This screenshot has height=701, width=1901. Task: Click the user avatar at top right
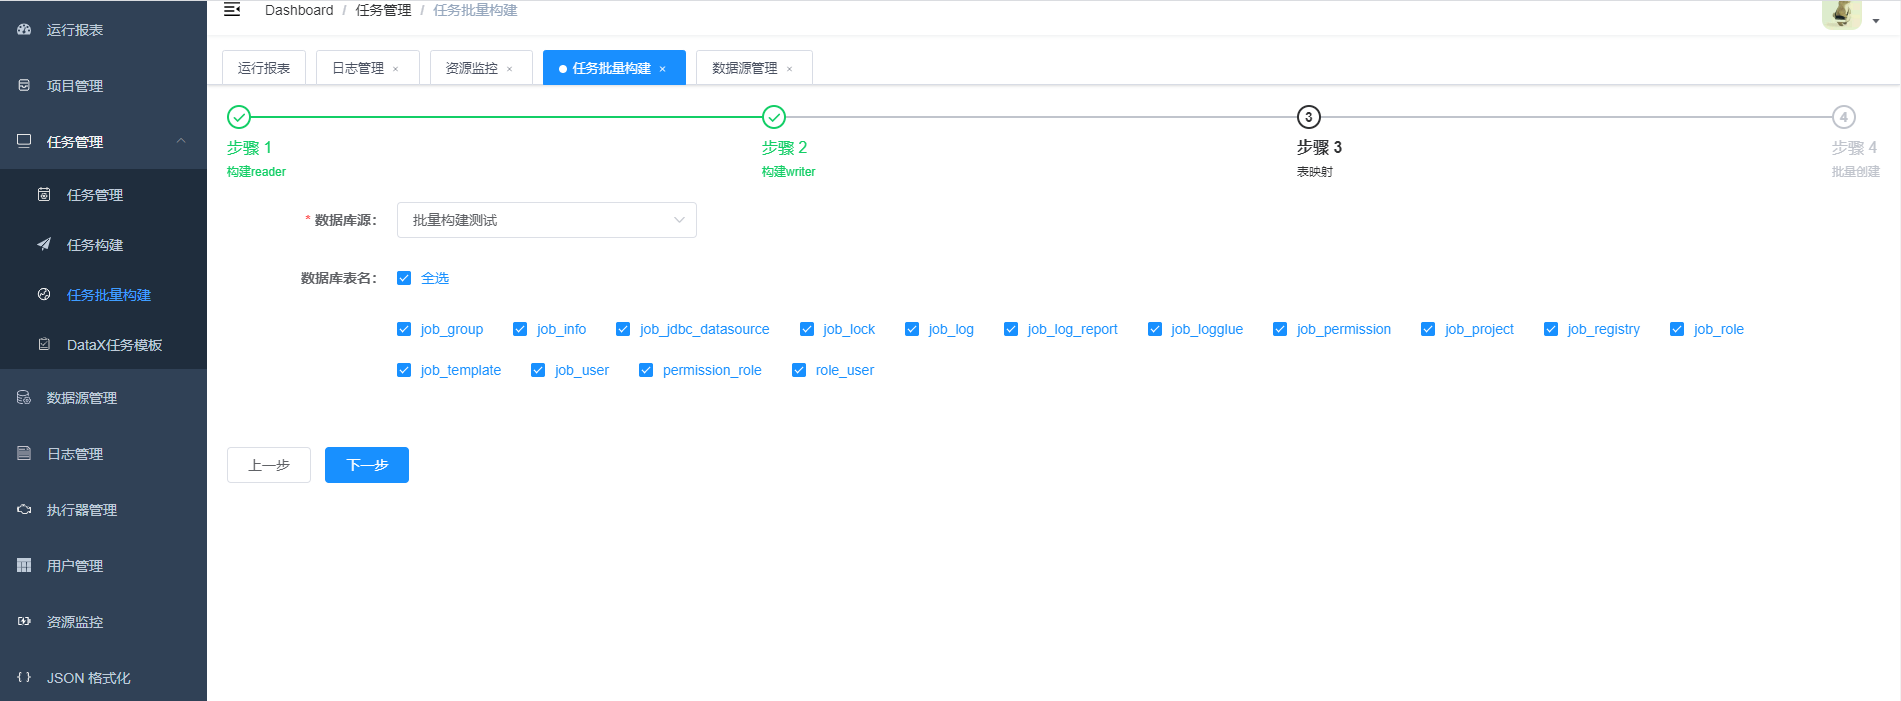[x=1841, y=14]
